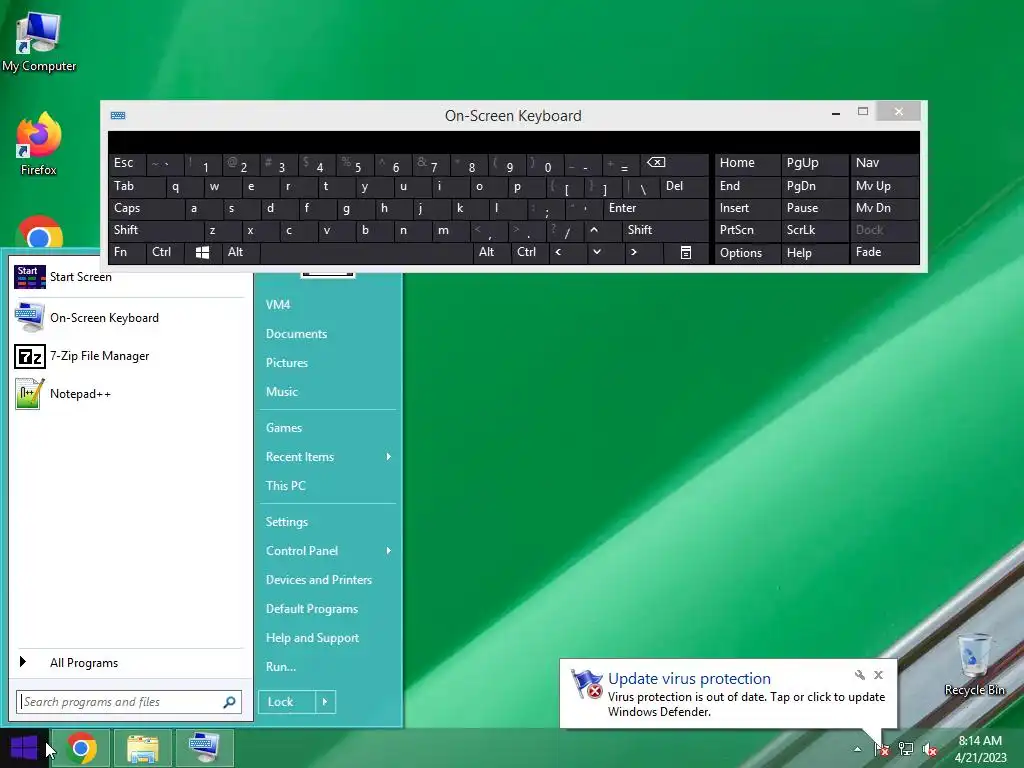
Task: Click the search magnifier icon
Action: coord(229,702)
